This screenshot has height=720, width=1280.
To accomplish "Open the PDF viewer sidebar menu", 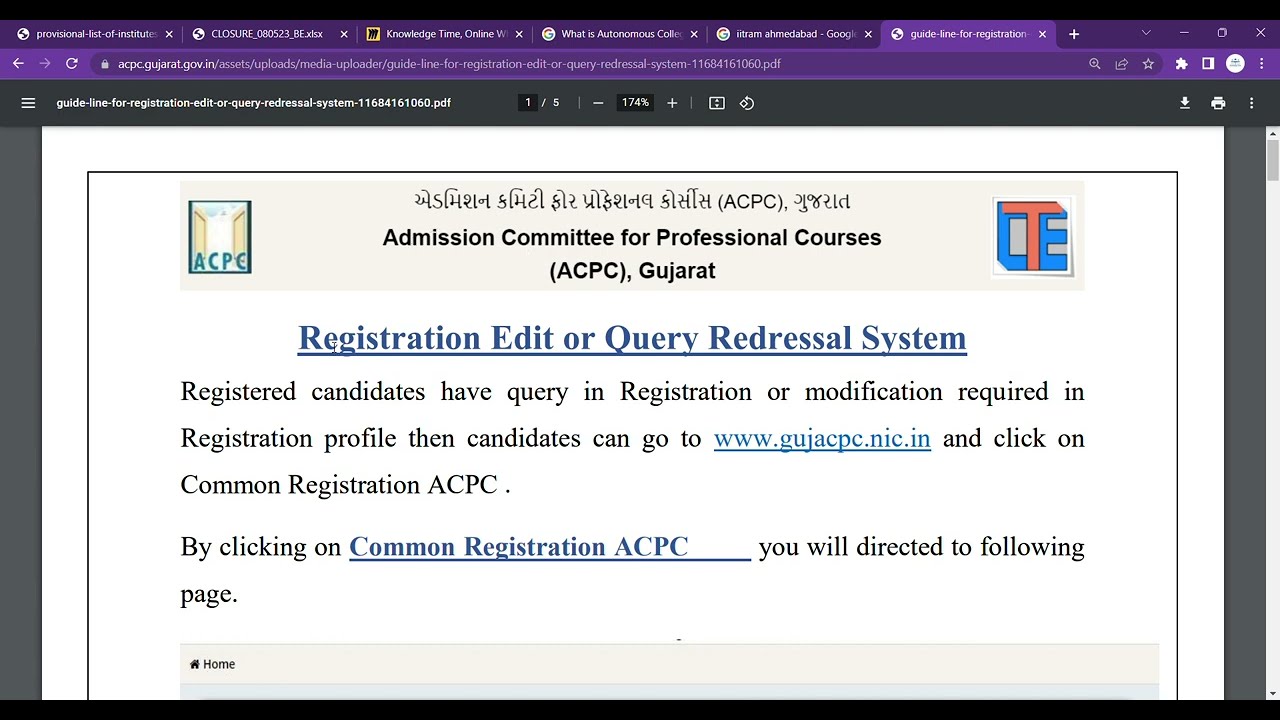I will pyautogui.click(x=28, y=103).
